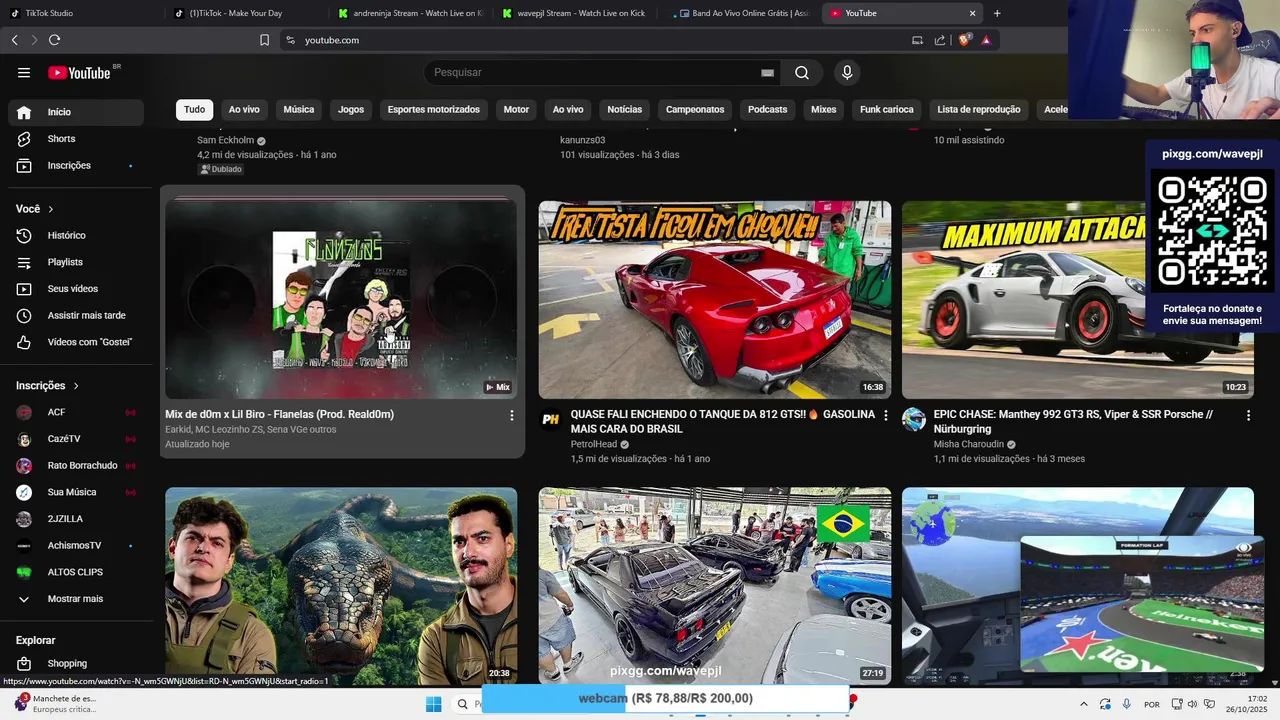Switch to the wavepjl Stream Kick tab

[x=575, y=13]
